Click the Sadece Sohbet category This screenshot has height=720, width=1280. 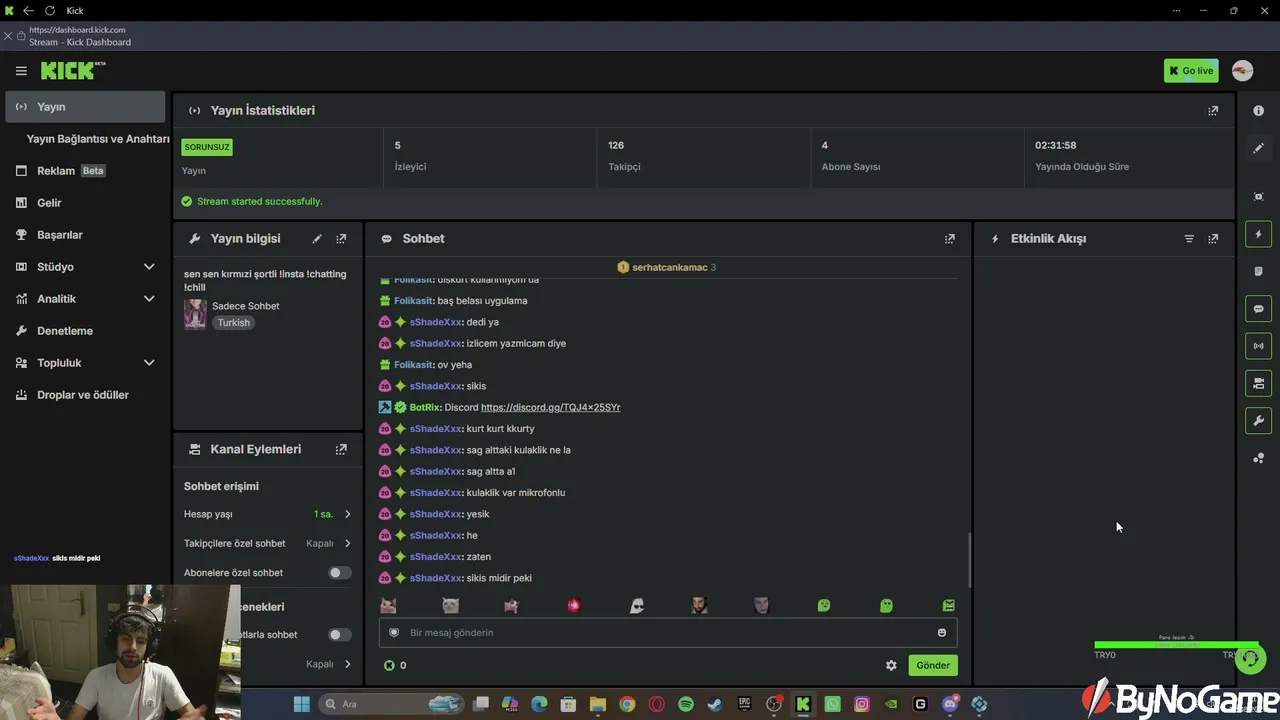tap(245, 306)
